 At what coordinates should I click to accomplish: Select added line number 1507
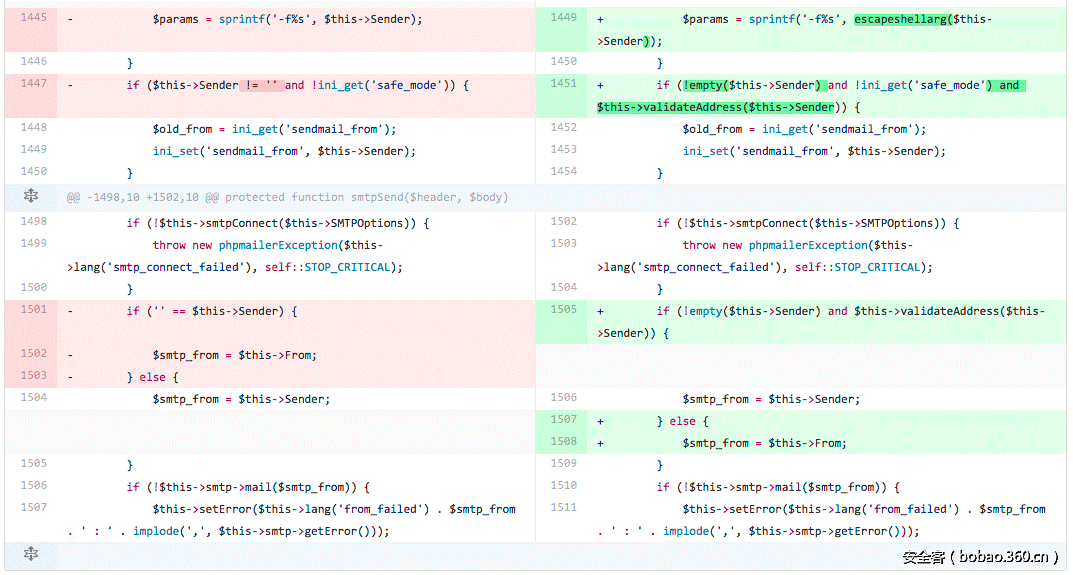[564, 420]
